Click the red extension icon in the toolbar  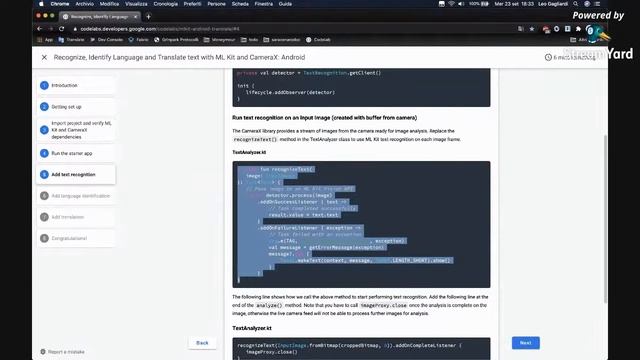point(546,29)
